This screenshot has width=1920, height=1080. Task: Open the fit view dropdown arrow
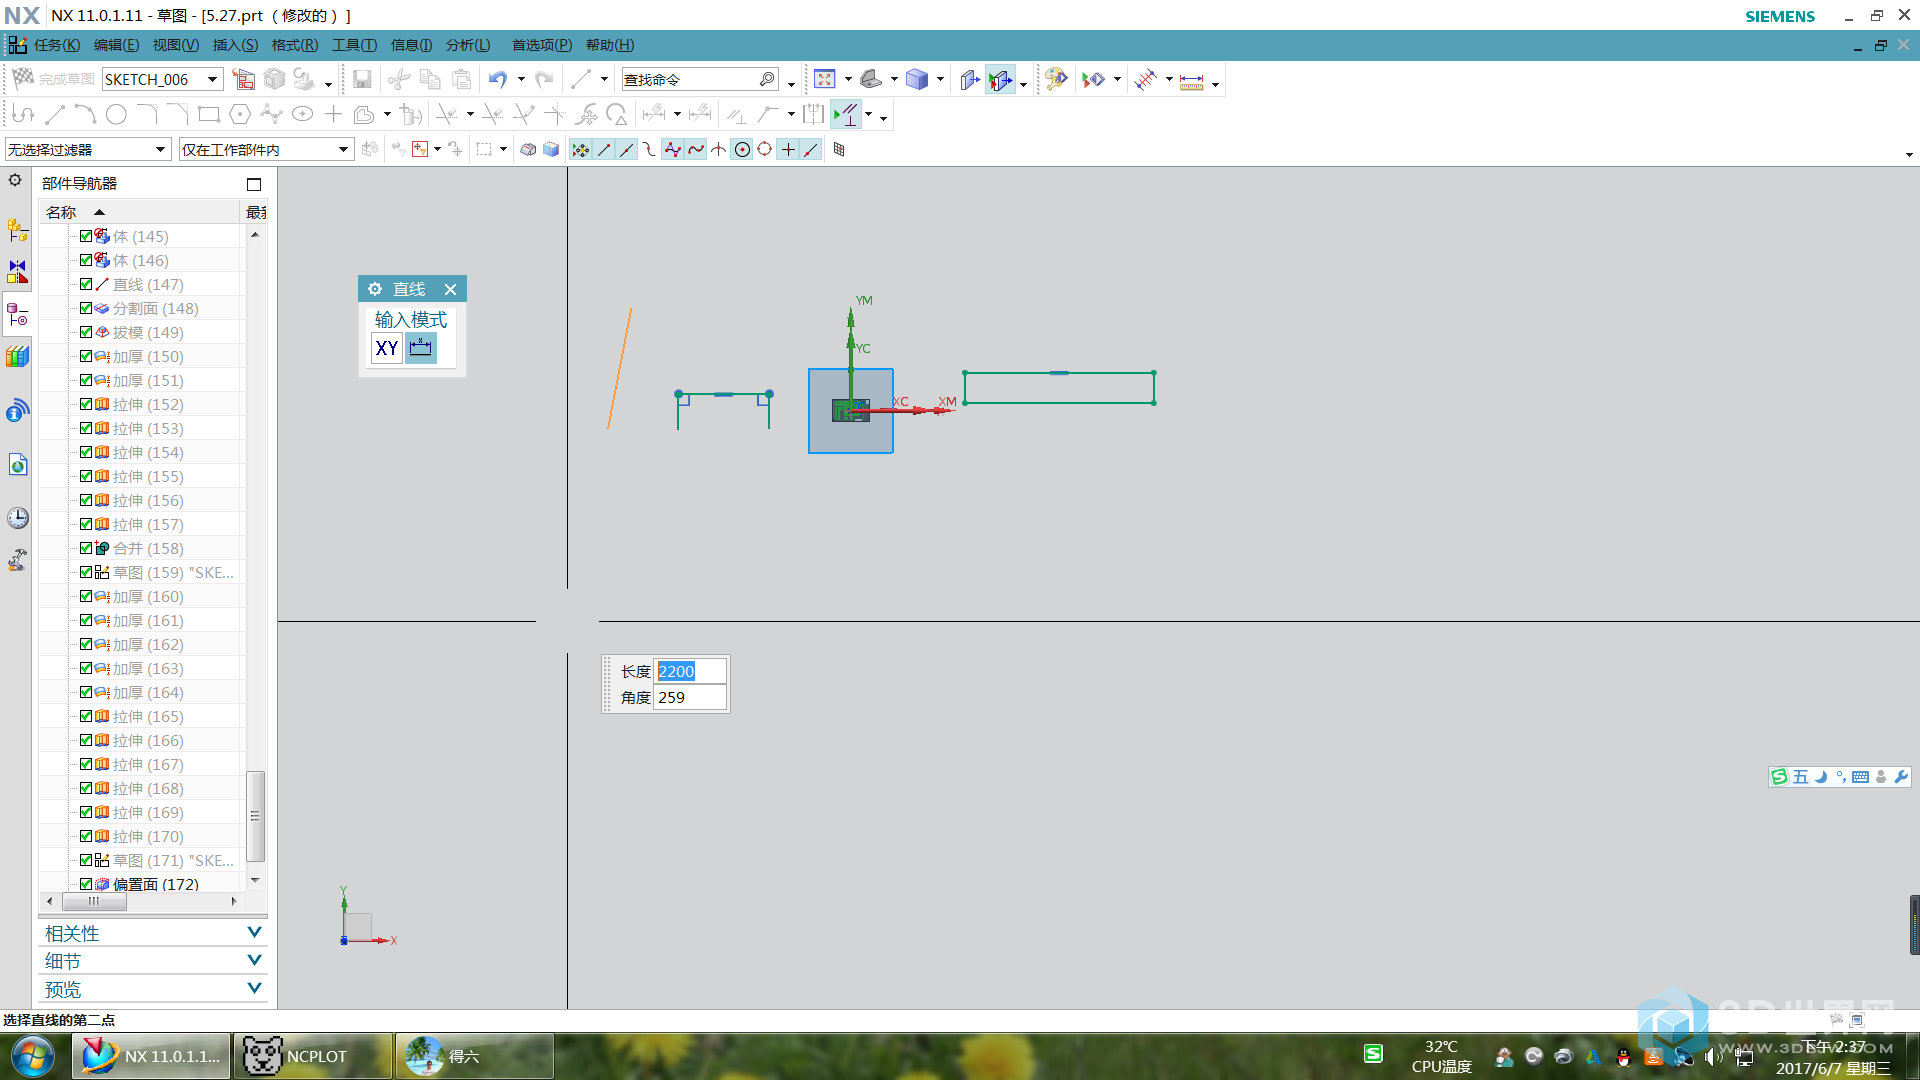click(848, 79)
